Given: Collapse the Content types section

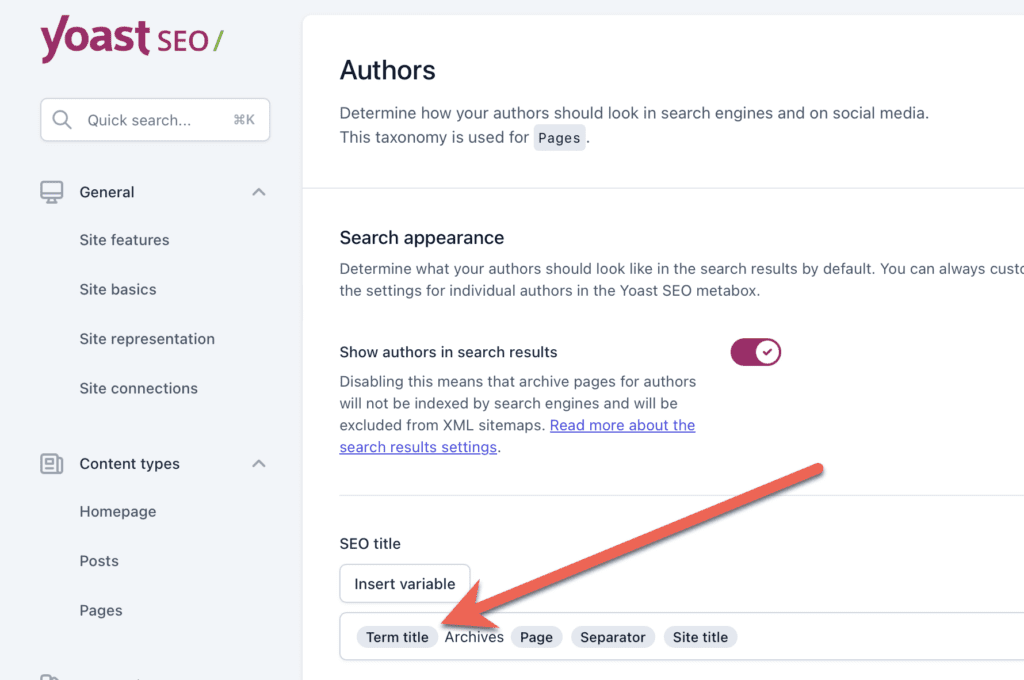Looking at the screenshot, I should (258, 463).
